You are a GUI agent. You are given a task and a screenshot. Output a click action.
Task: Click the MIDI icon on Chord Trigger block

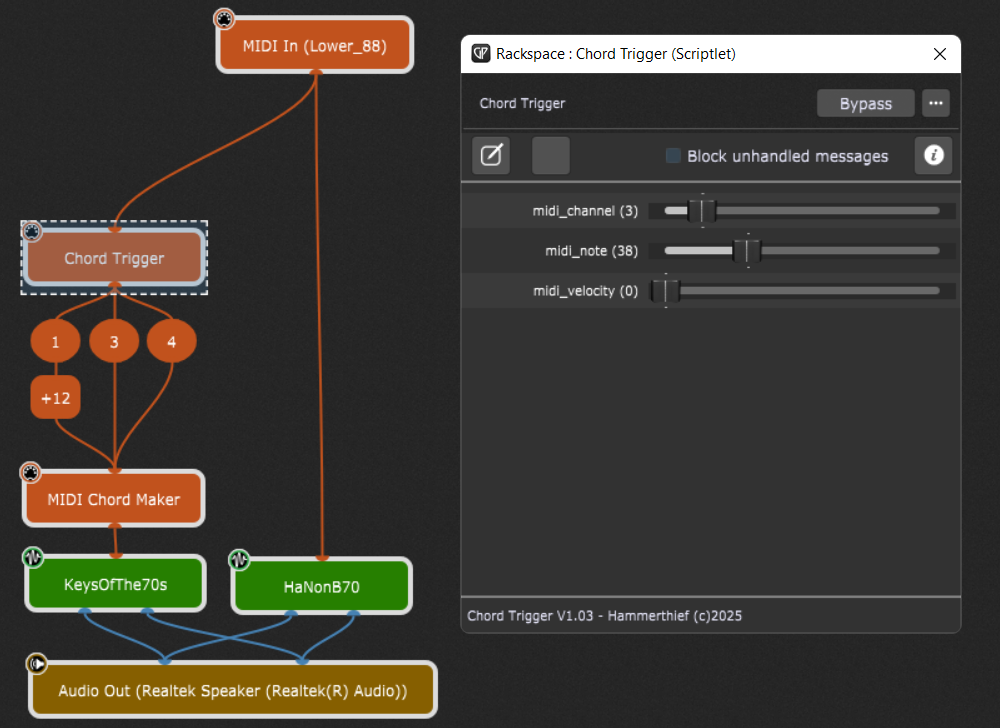coord(32,231)
